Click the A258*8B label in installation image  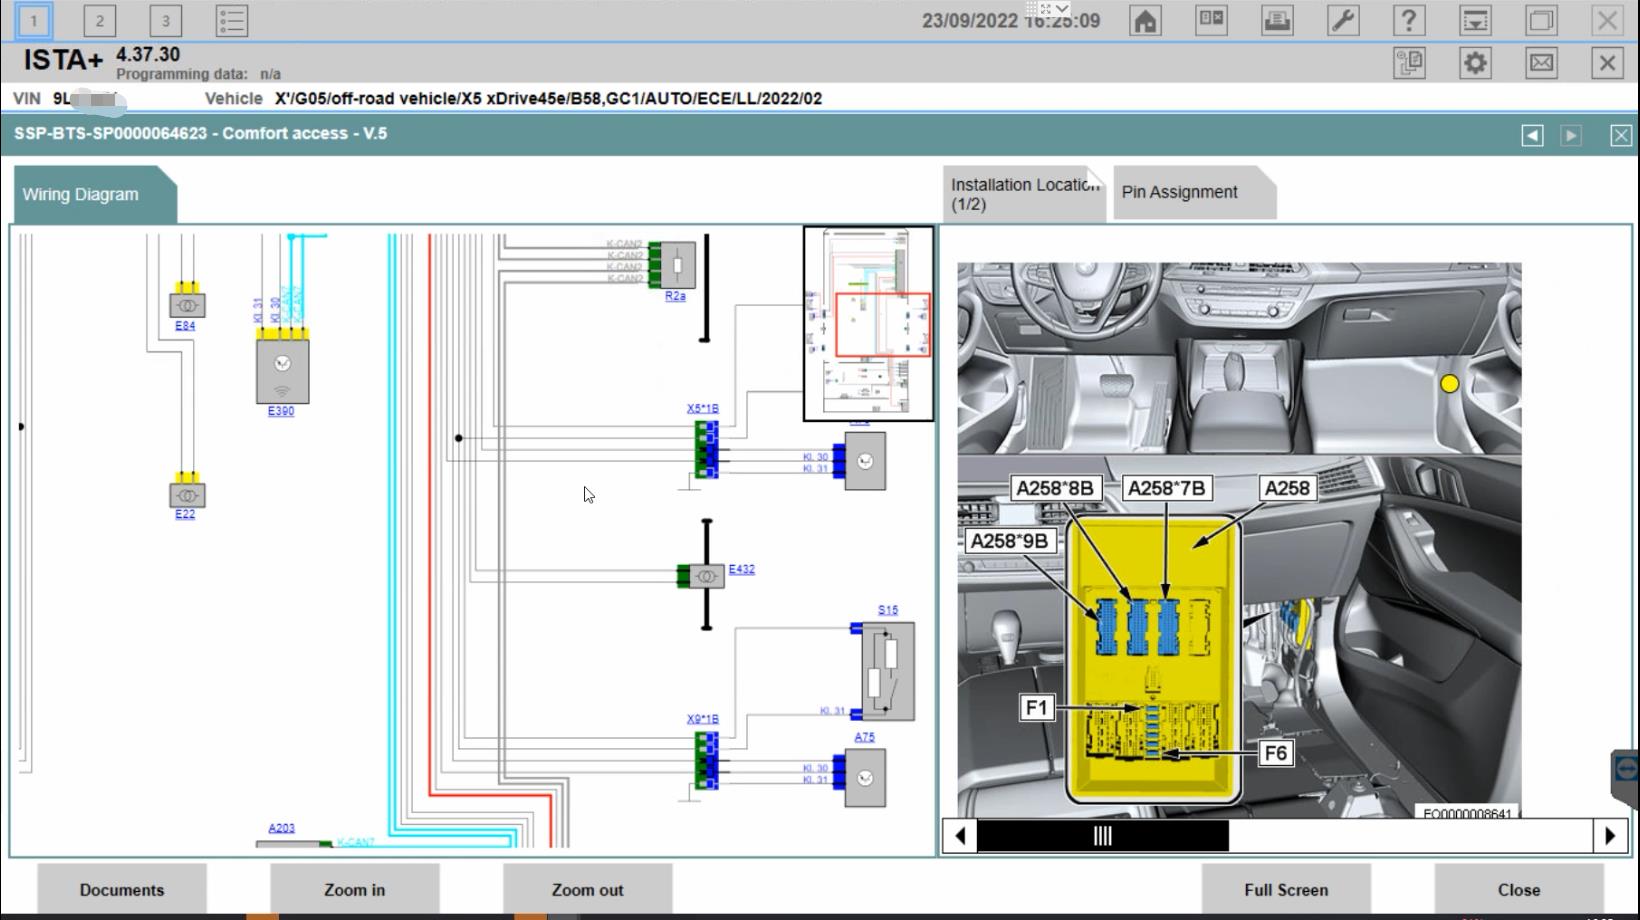coord(1055,488)
